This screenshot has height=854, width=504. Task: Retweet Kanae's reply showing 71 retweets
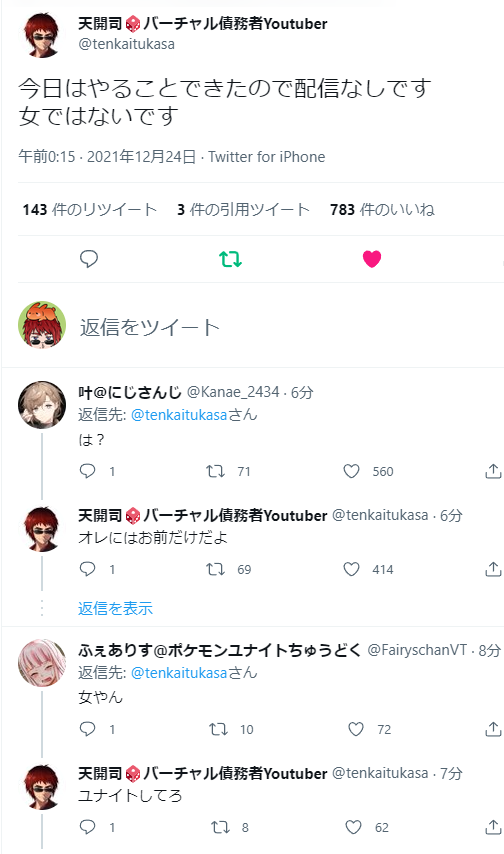coord(215,471)
